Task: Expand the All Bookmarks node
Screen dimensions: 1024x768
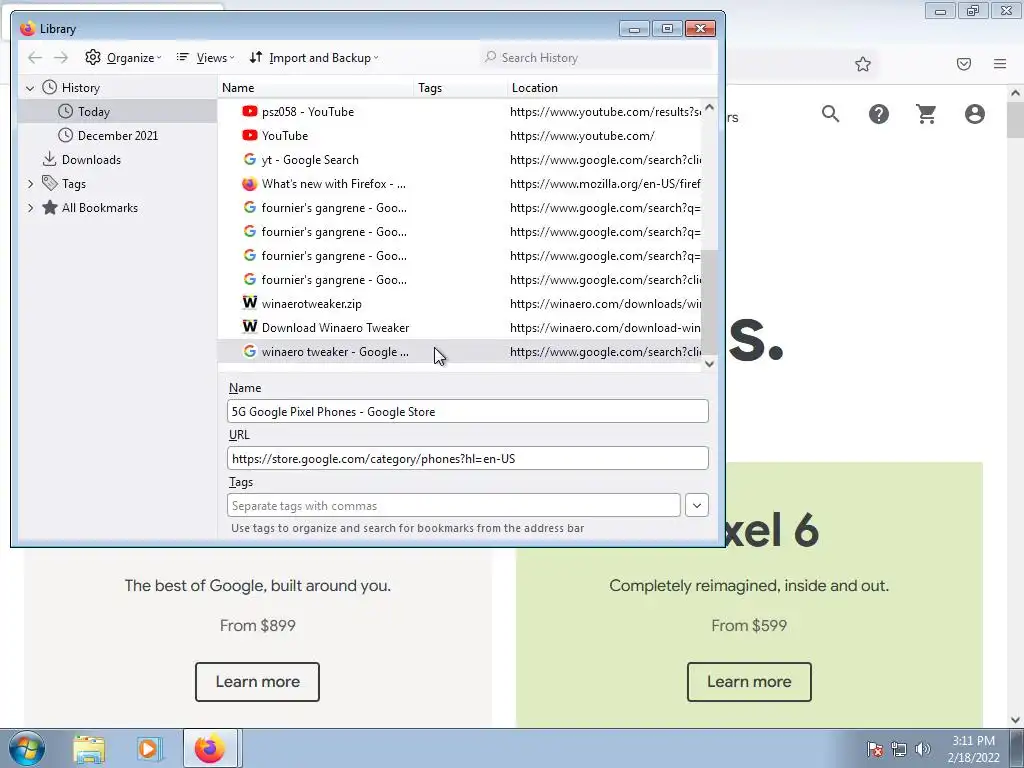Action: click(30, 208)
